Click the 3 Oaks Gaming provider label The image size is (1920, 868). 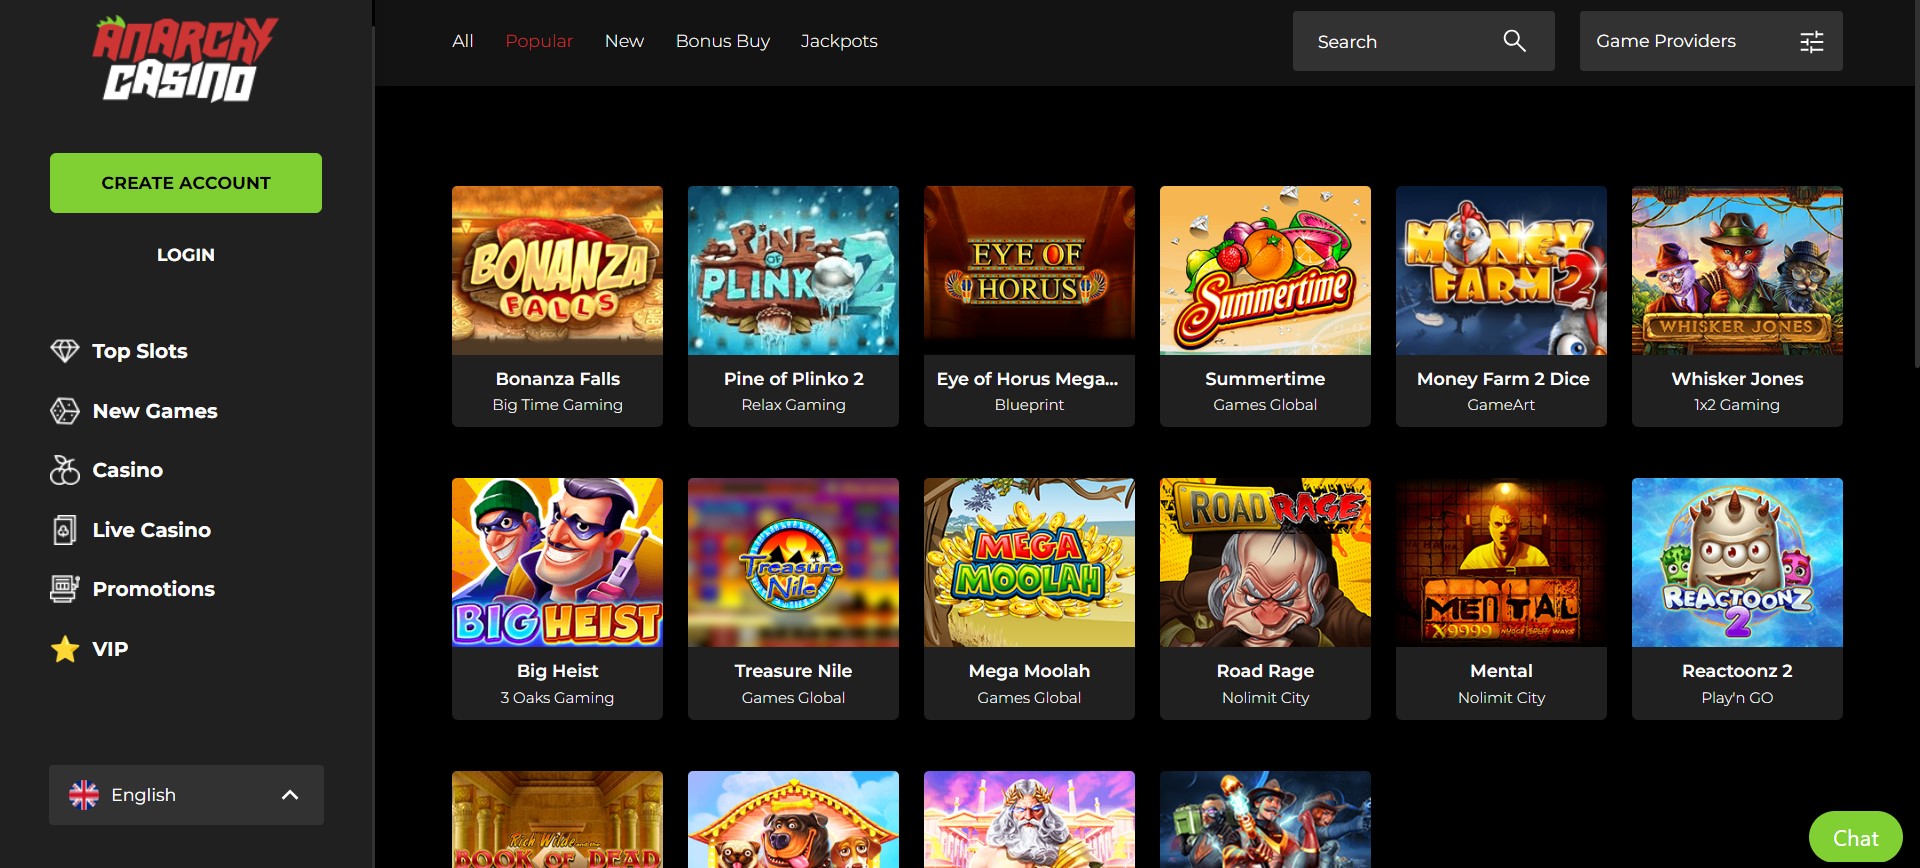[557, 698]
